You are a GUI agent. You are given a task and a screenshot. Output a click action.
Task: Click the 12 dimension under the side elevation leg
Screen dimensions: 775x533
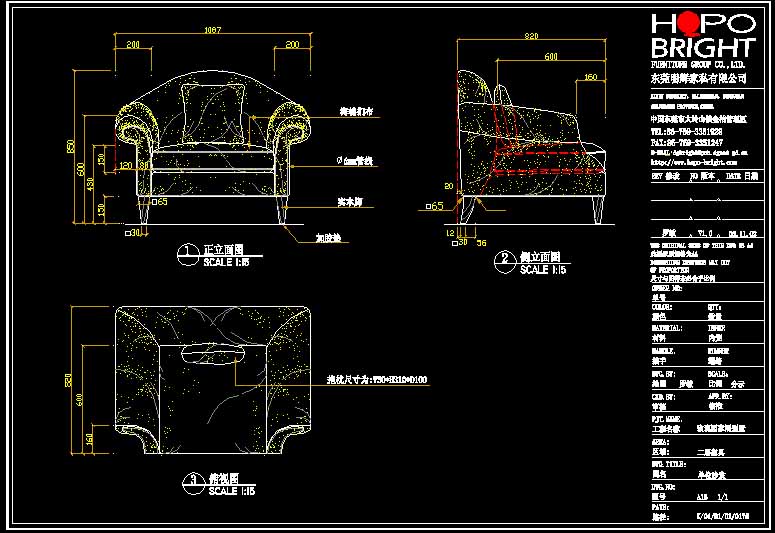point(450,233)
